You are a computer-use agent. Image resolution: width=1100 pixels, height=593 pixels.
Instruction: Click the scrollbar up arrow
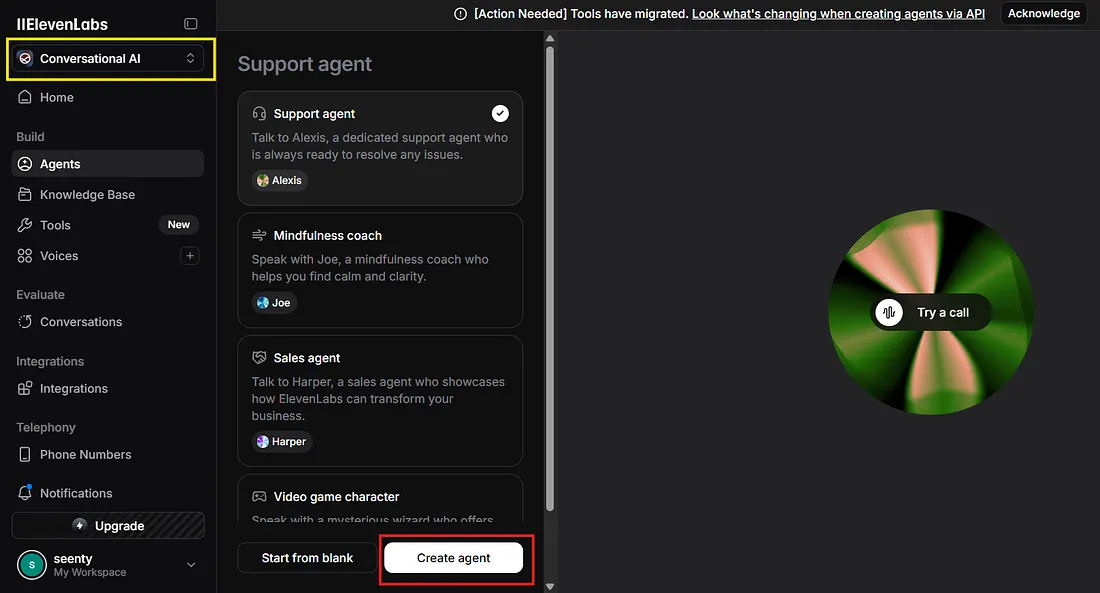pyautogui.click(x=550, y=38)
